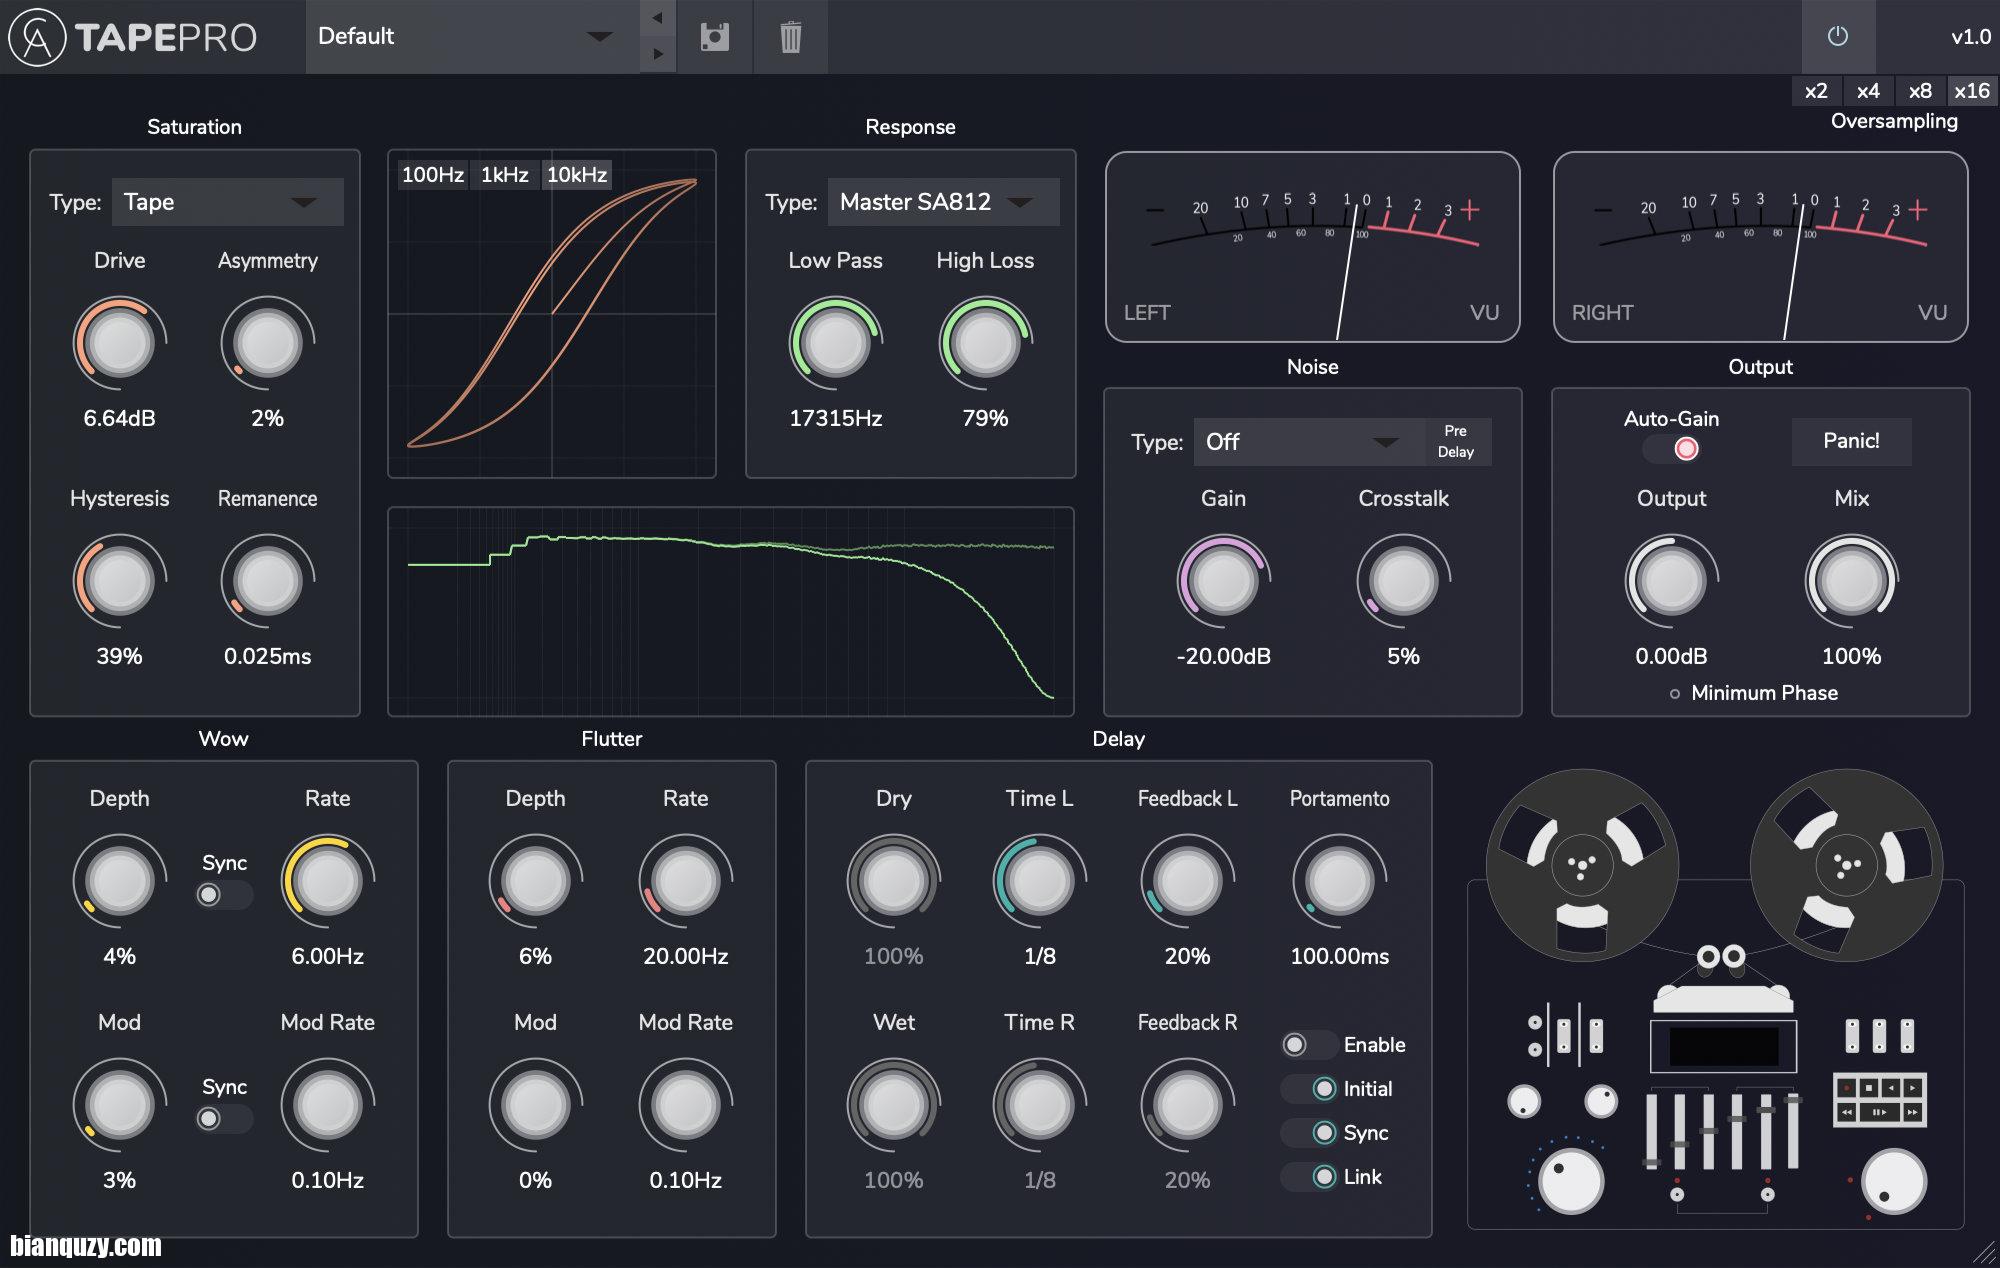
Task: Click the Wow Depth knob
Action: [120, 881]
